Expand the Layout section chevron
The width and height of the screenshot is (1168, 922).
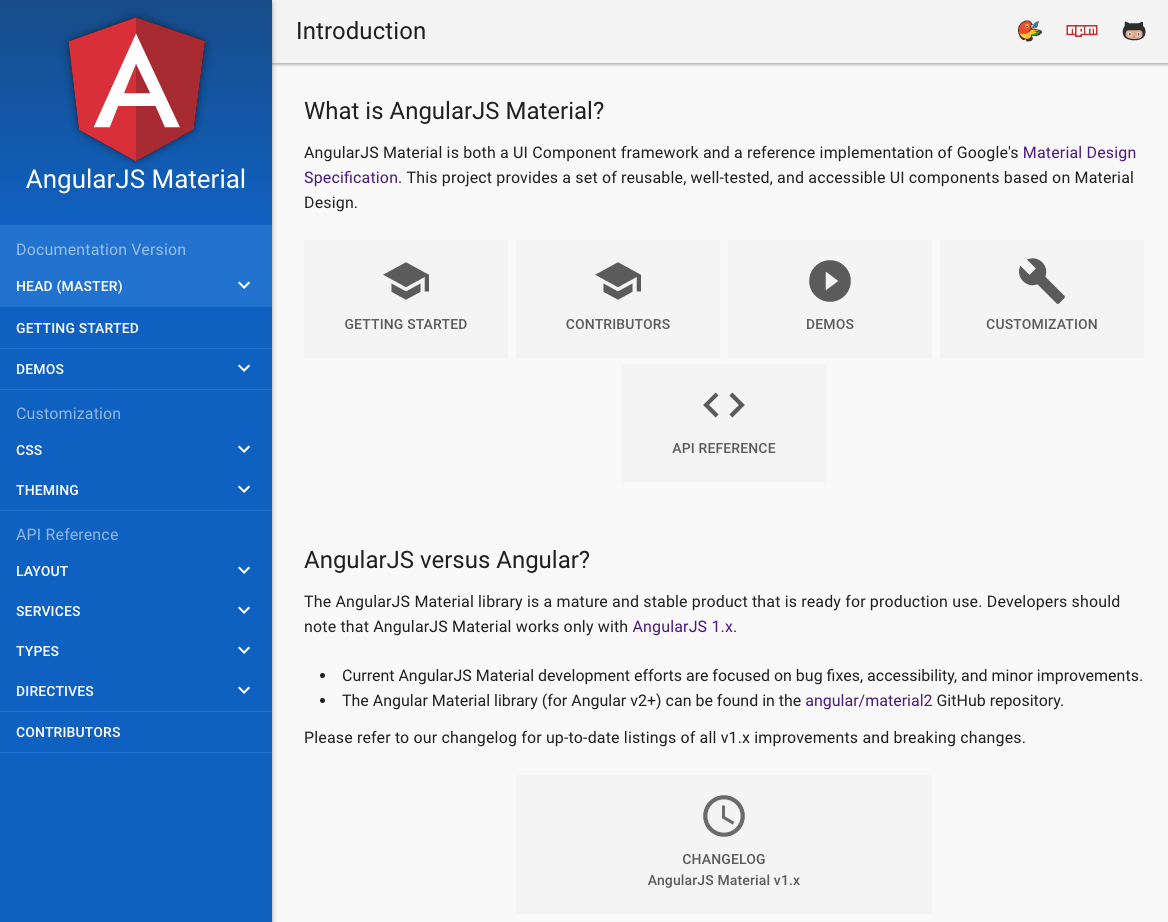[x=244, y=570]
